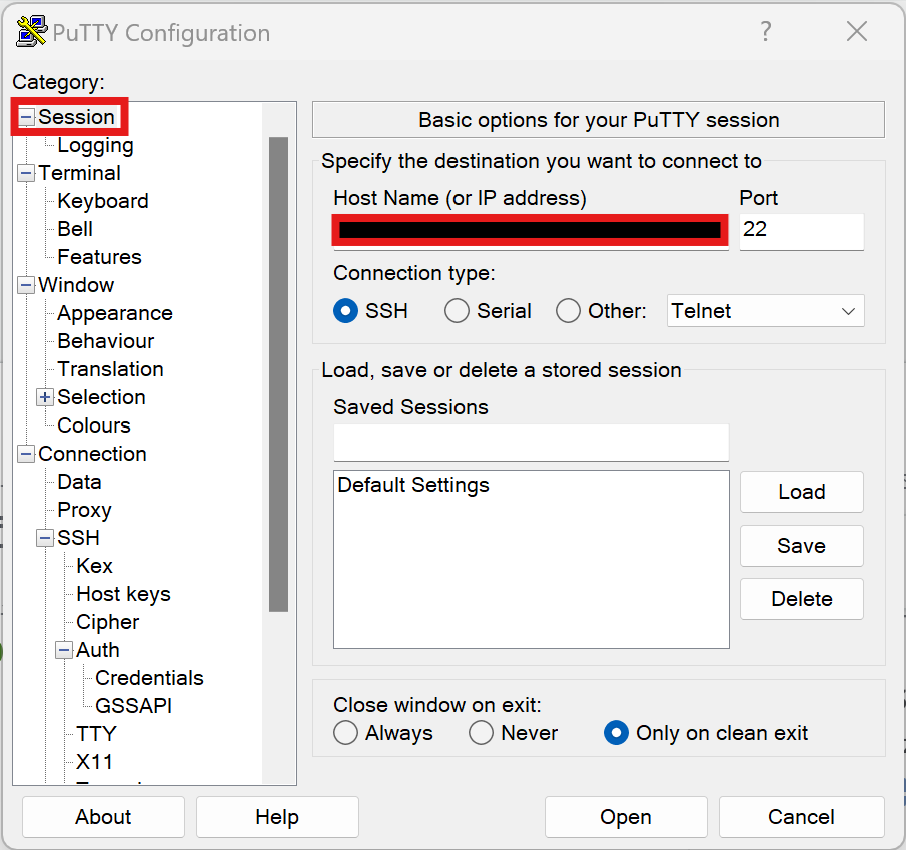Collapse the Window tree node
906x850 pixels.
(x=26, y=285)
